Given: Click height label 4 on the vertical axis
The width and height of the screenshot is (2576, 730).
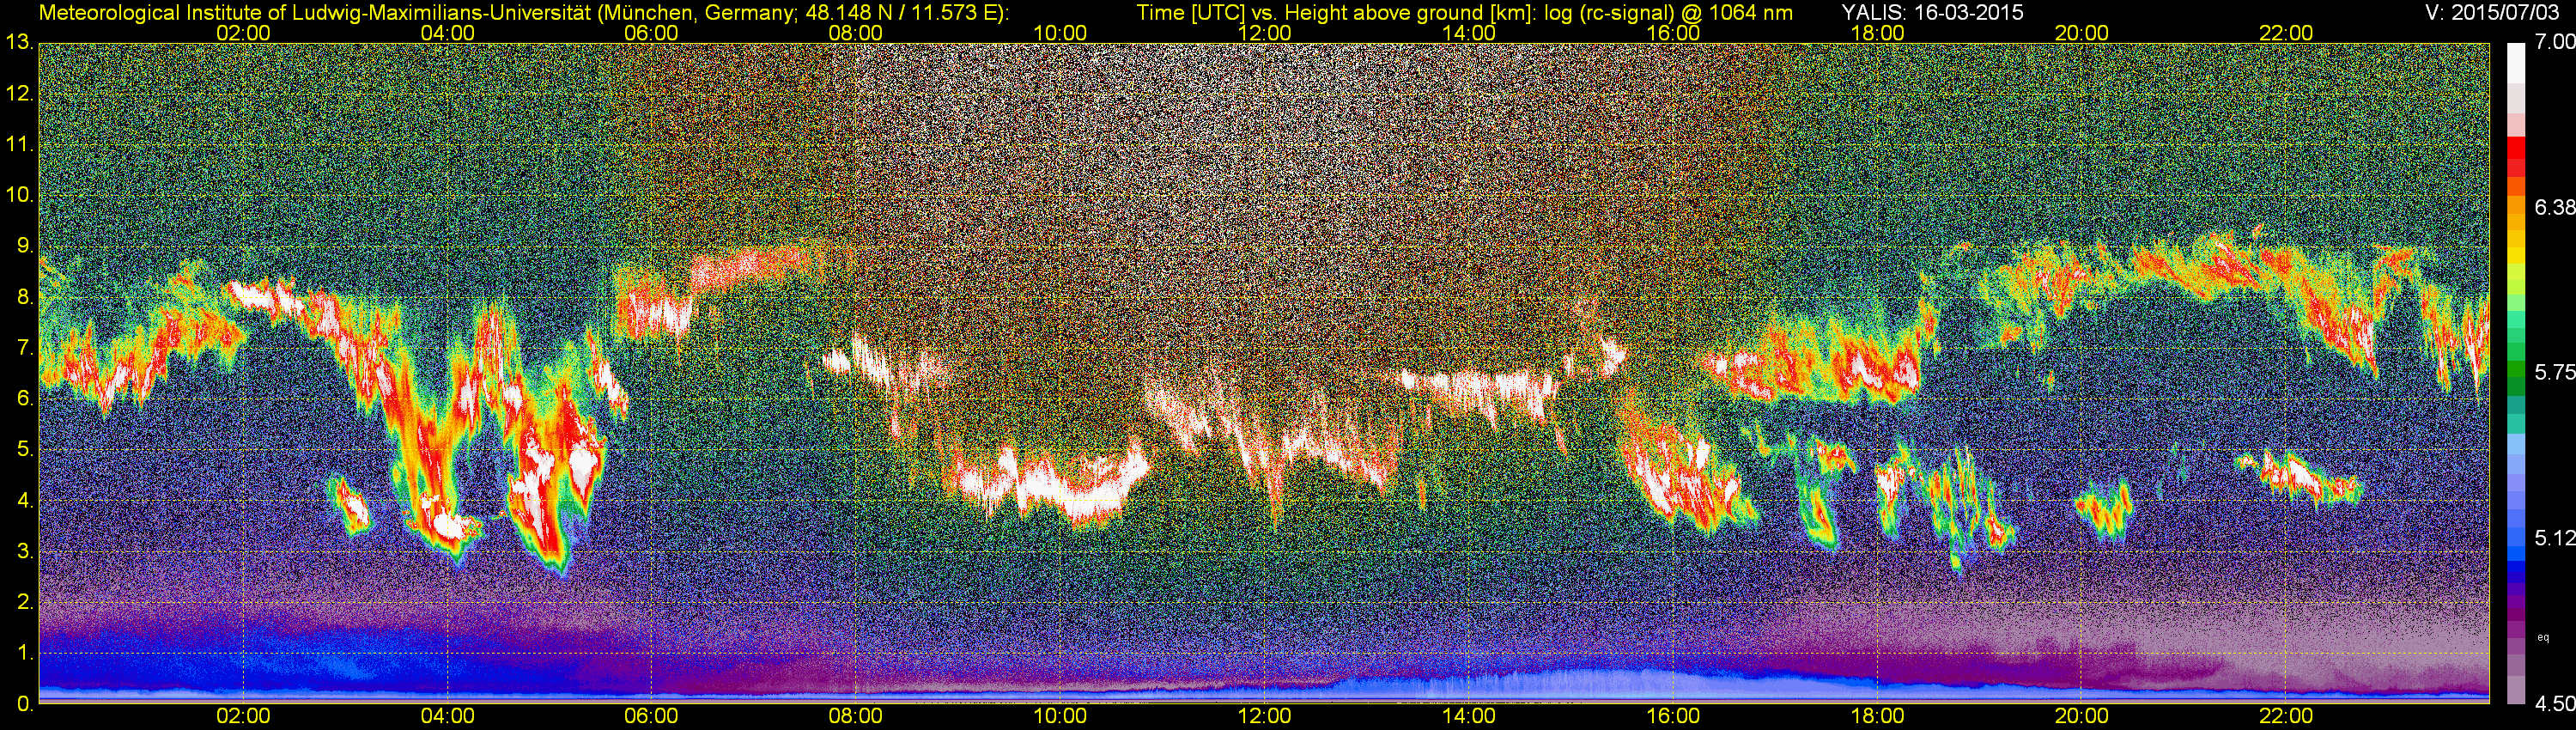Looking at the screenshot, I should 24,501.
